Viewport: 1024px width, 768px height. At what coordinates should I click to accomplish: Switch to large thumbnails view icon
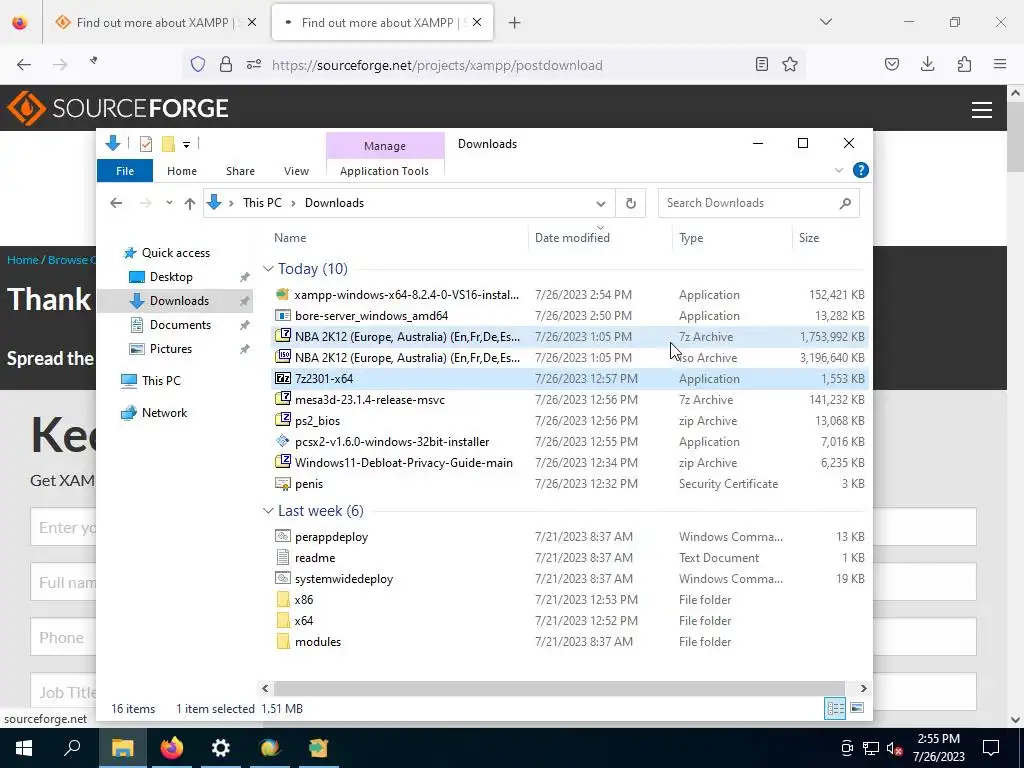pos(857,708)
